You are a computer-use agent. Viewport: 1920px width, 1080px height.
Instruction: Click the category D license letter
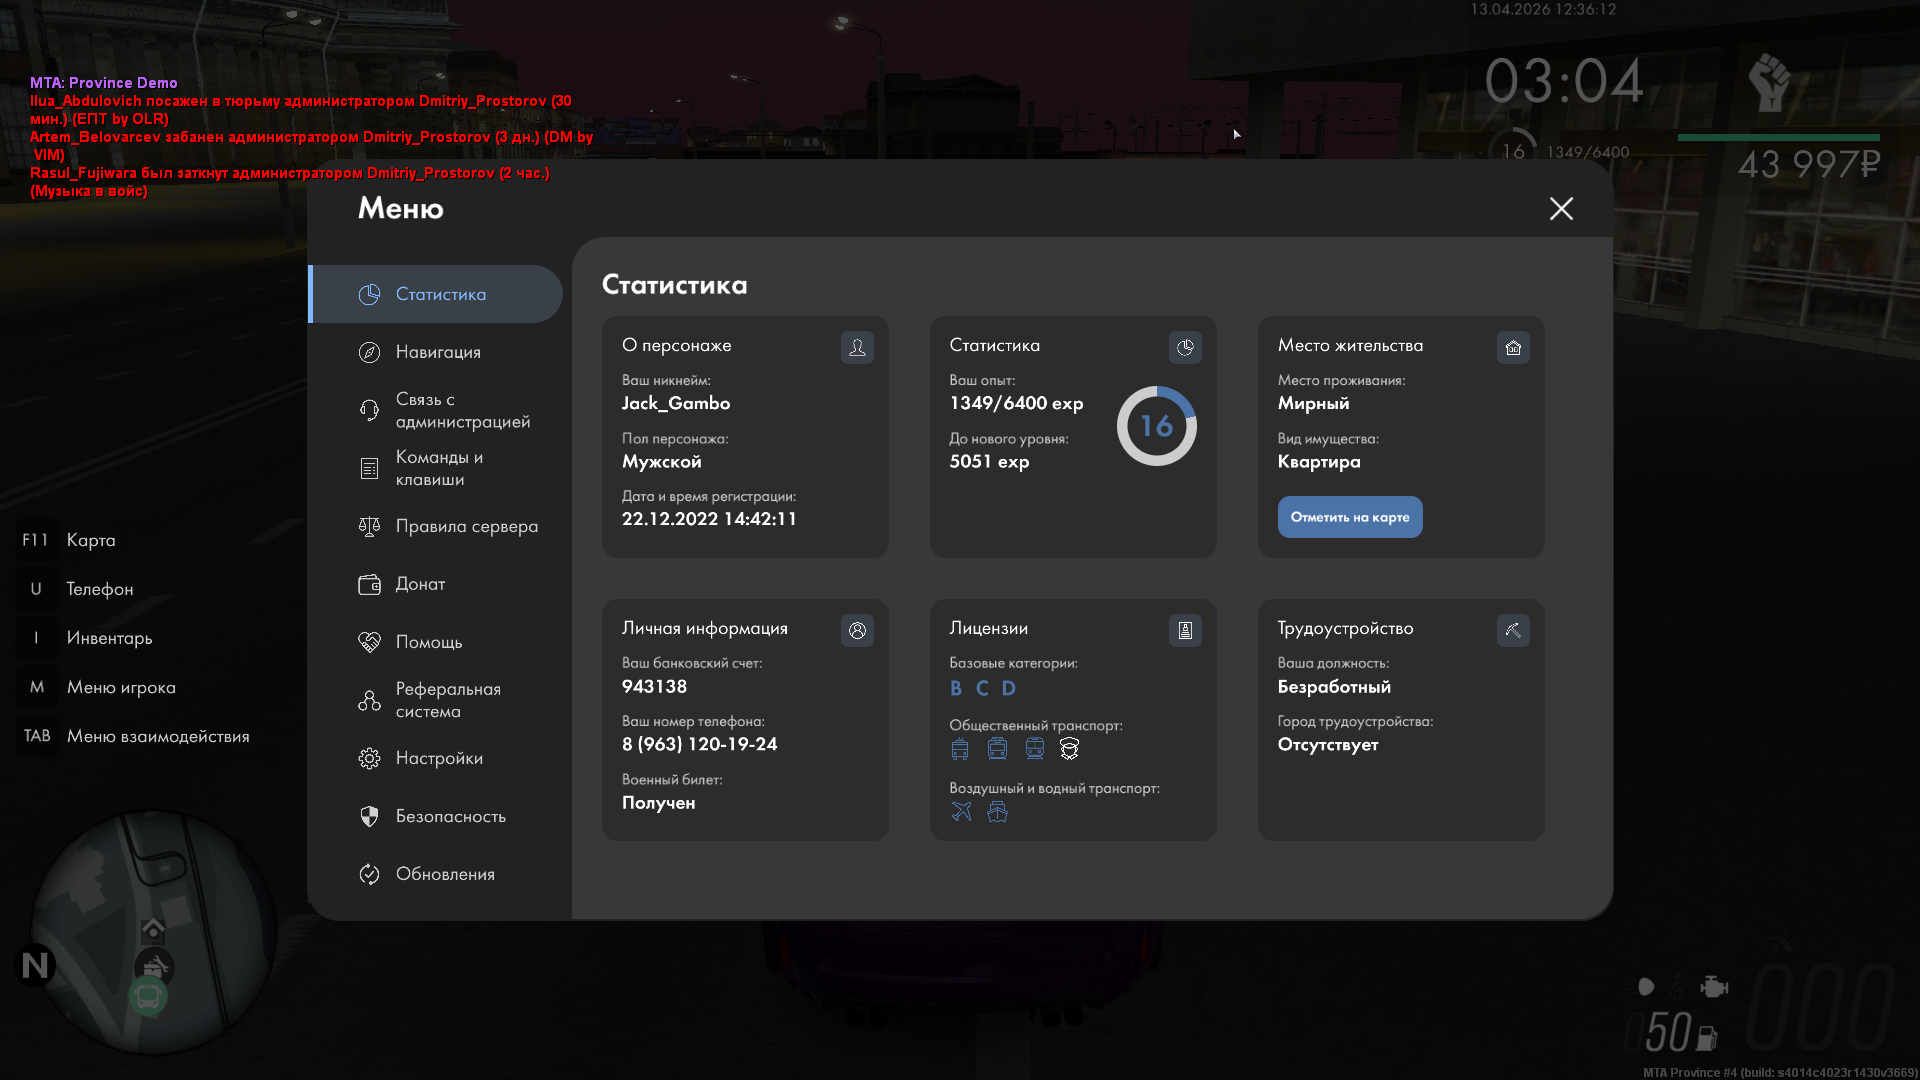coord(1008,688)
